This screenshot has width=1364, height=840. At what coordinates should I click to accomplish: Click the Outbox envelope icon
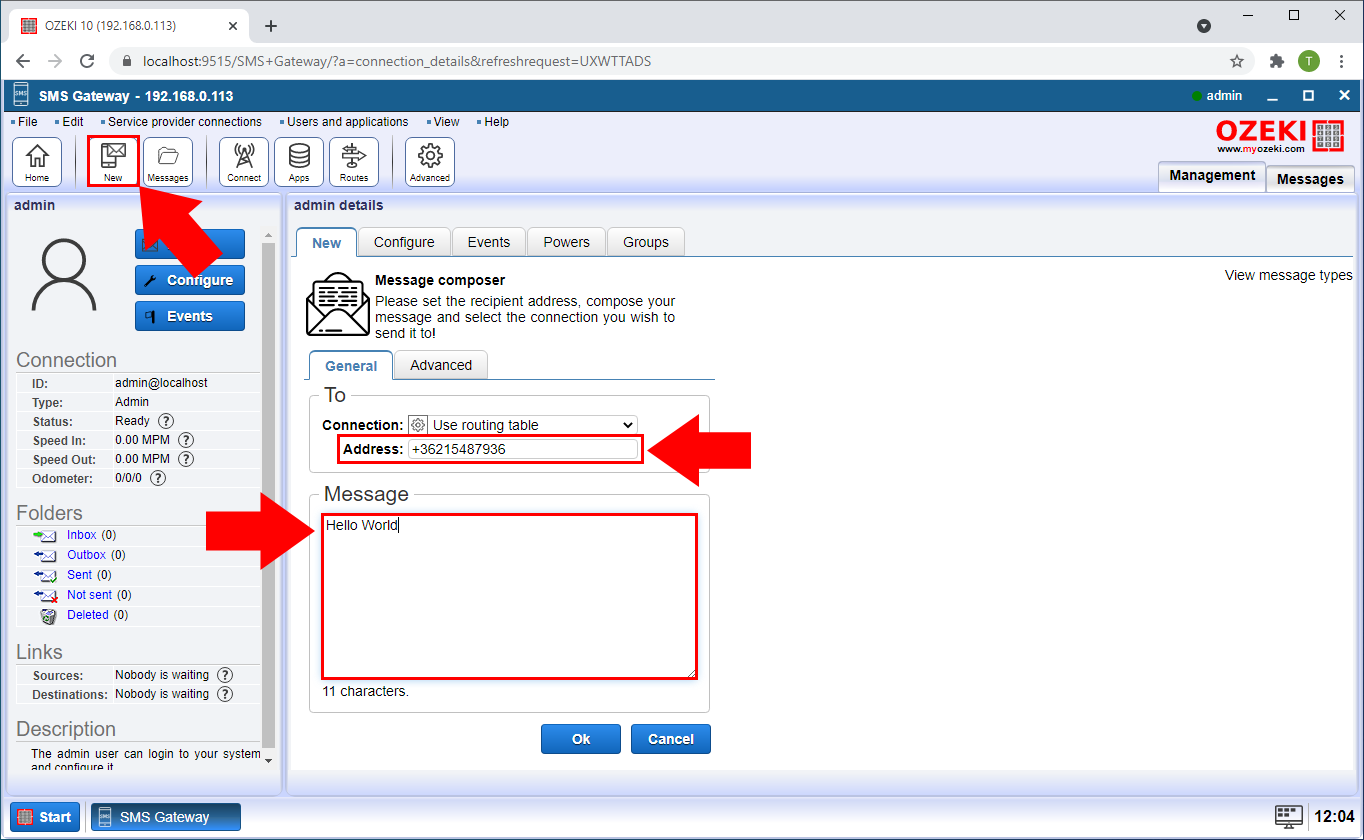pyautogui.click(x=45, y=555)
